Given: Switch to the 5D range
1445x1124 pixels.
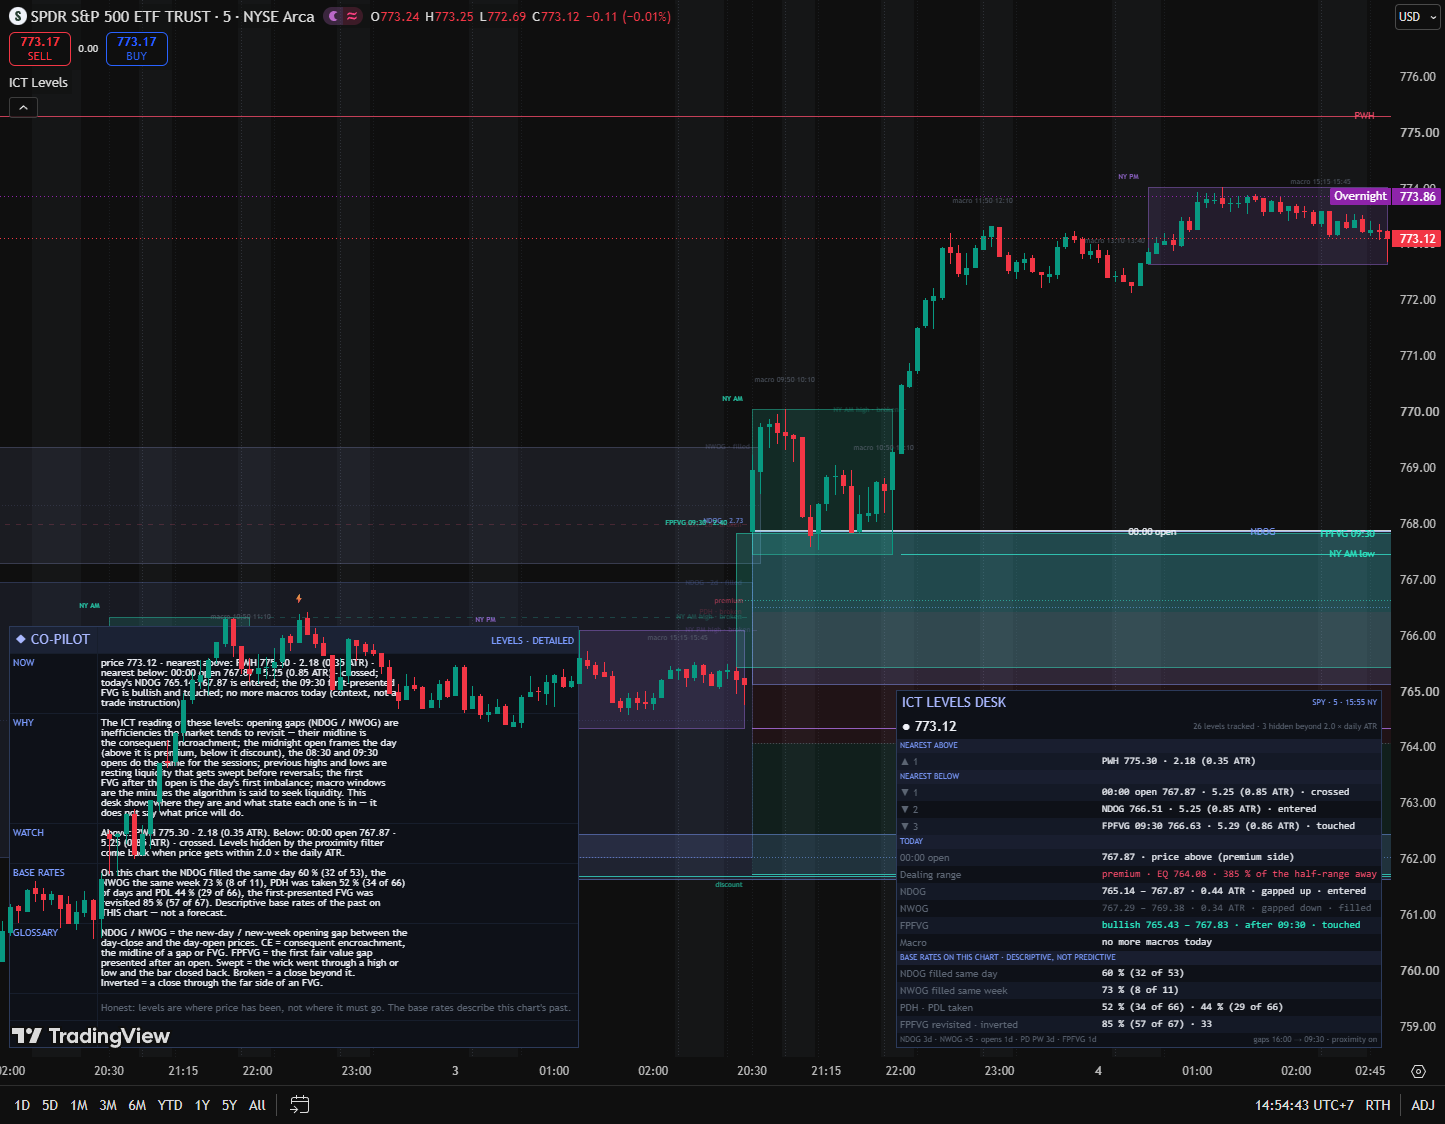Looking at the screenshot, I should [50, 1105].
